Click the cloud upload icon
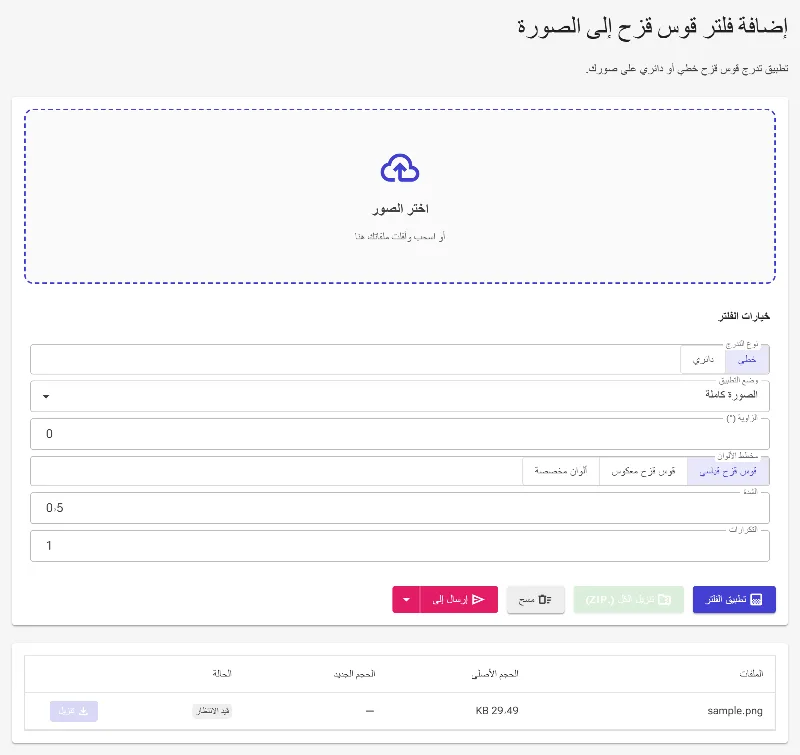The height and width of the screenshot is (755, 800). 400,168
